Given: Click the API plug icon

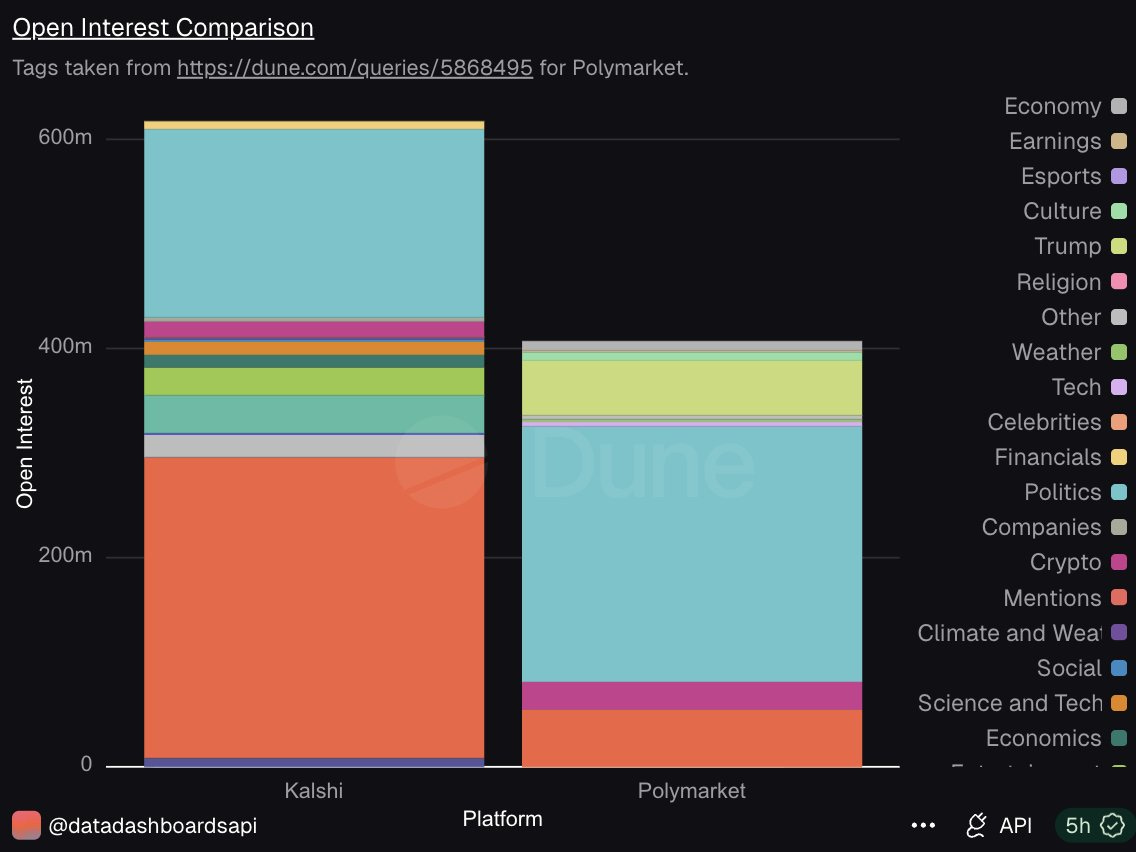Looking at the screenshot, I should 977,825.
